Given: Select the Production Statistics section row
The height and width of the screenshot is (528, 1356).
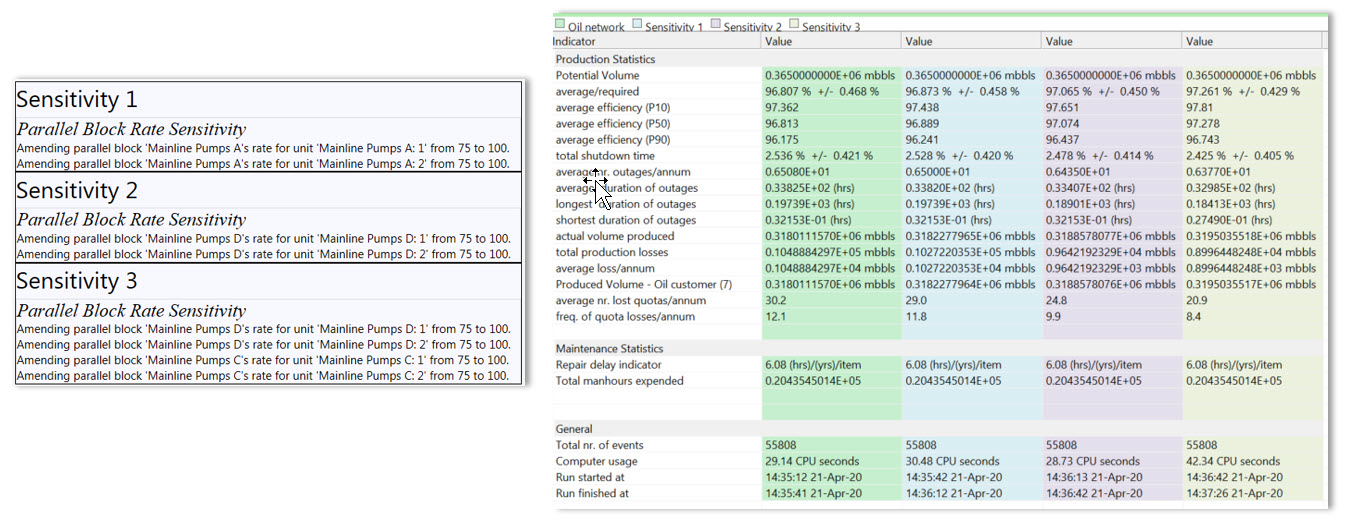Looking at the screenshot, I should (605, 60).
